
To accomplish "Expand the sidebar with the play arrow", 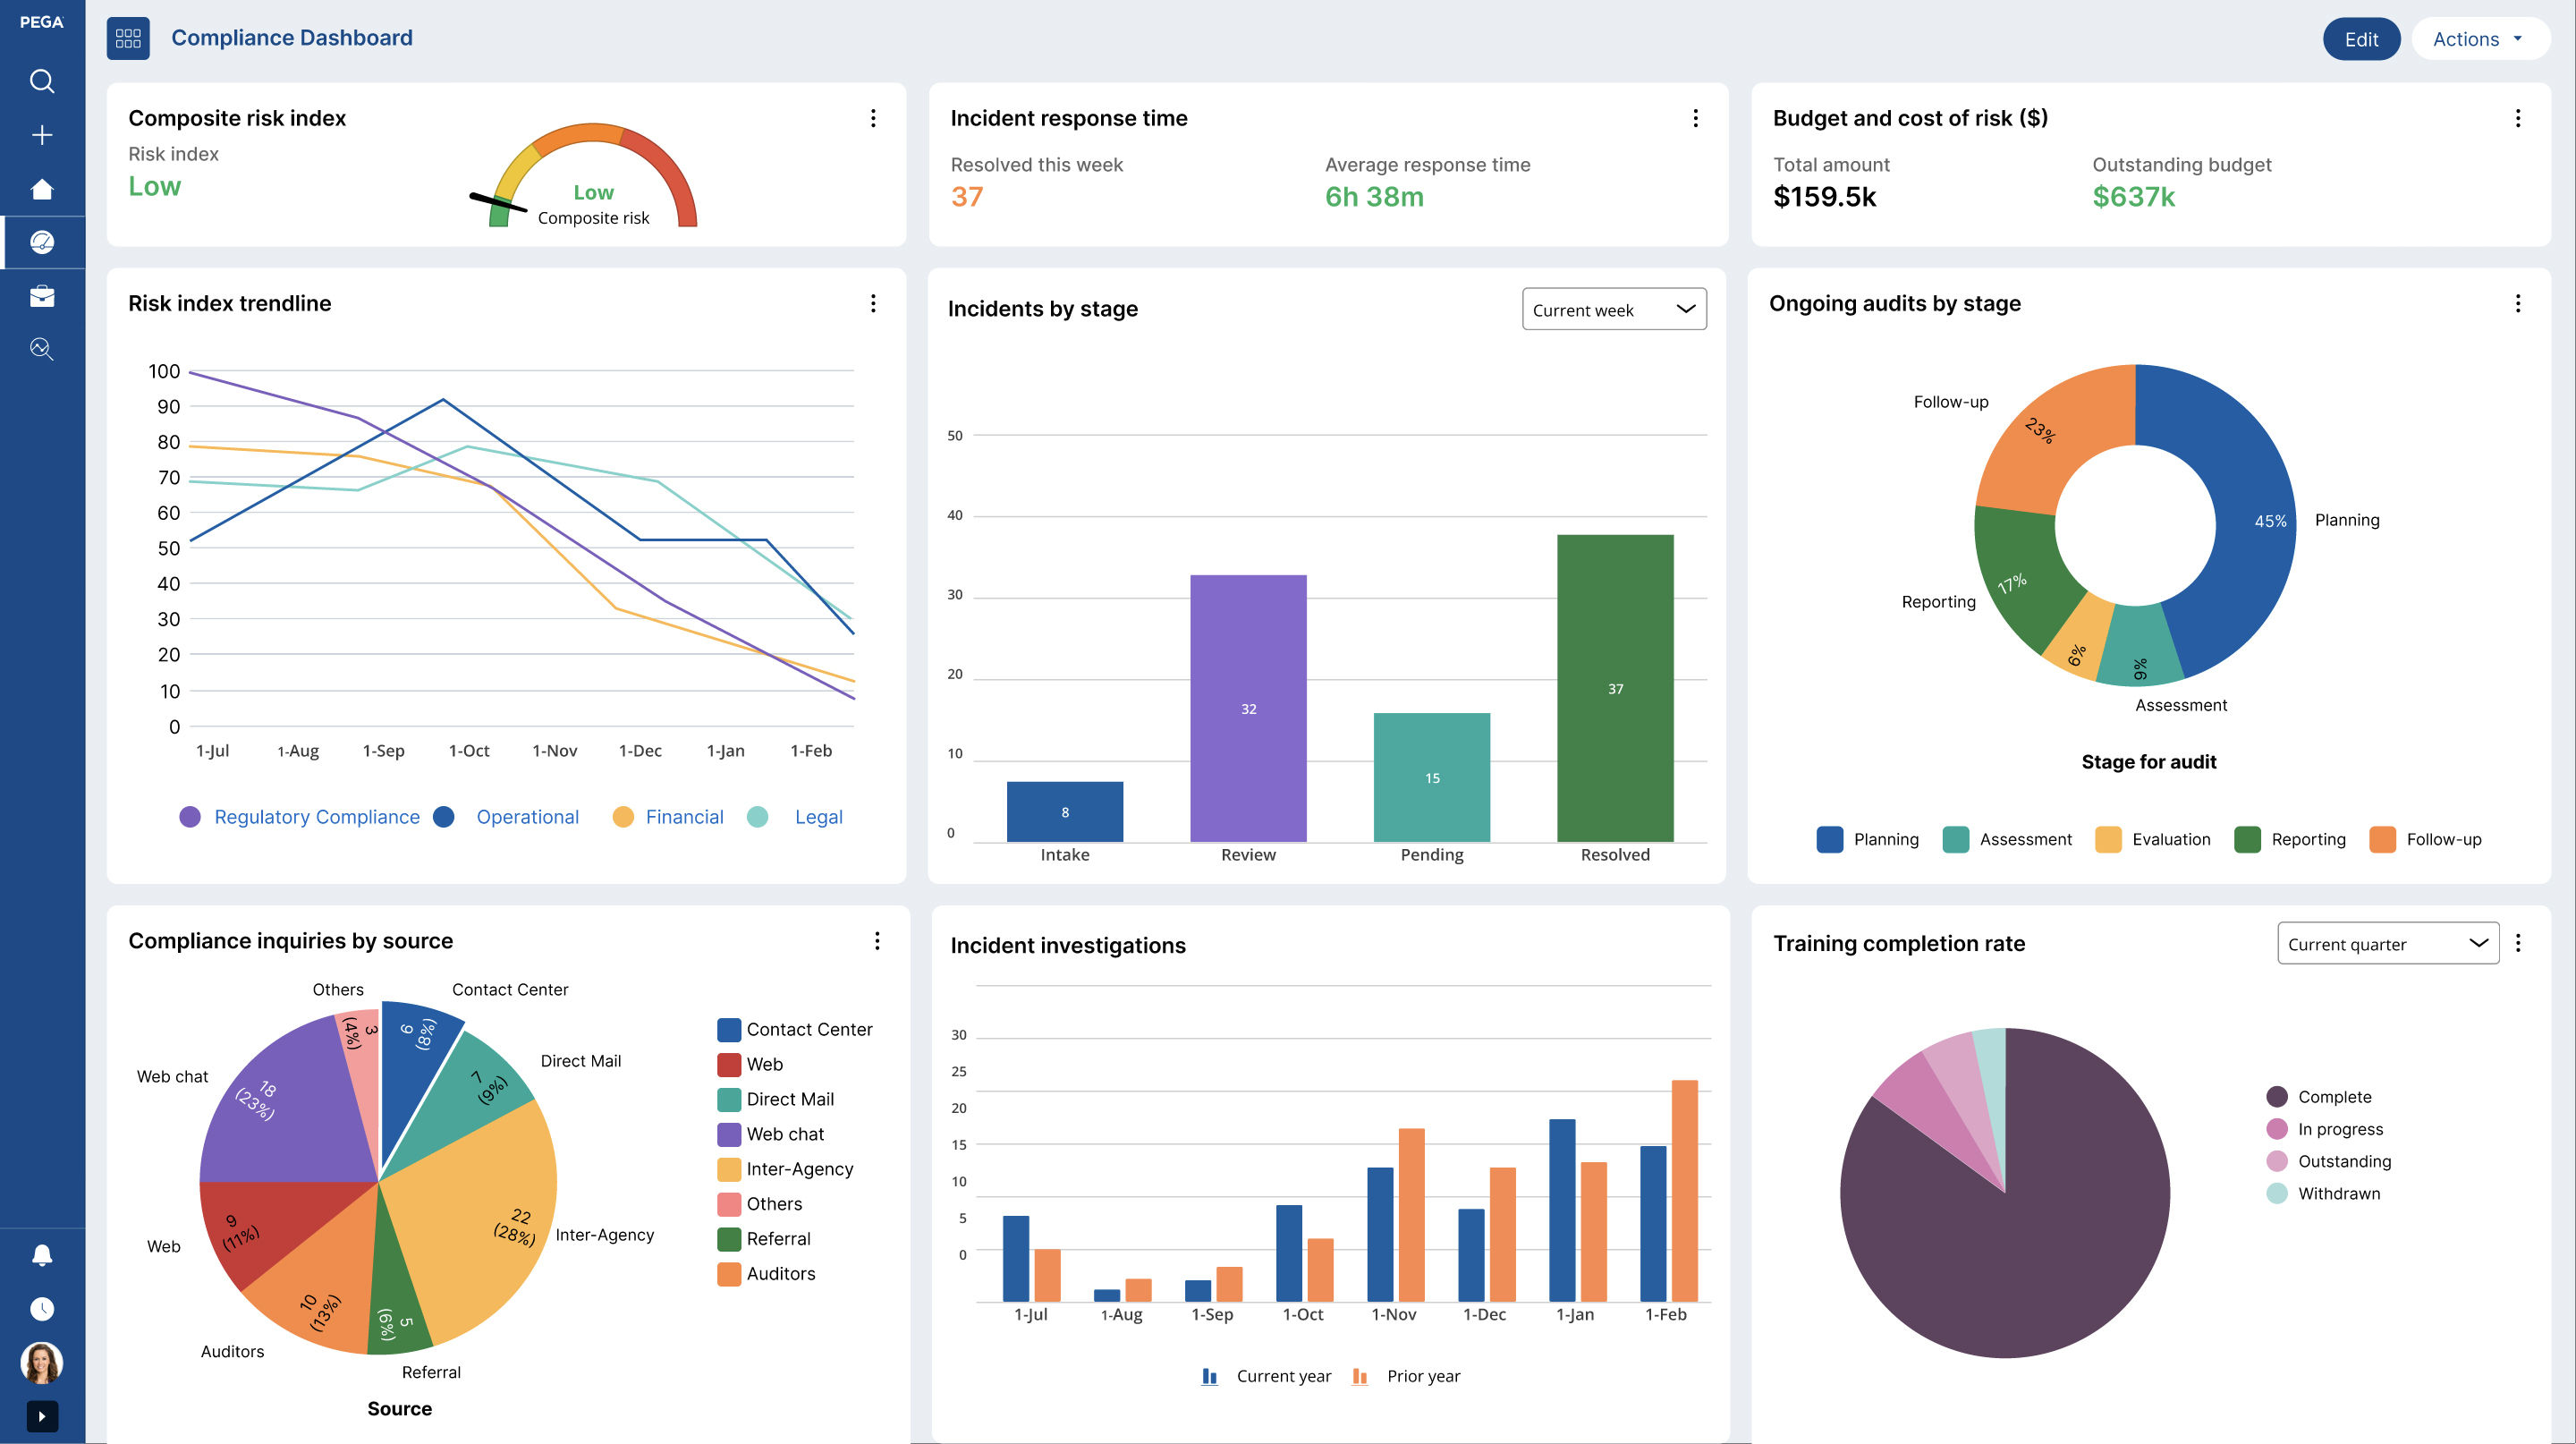I will pyautogui.click(x=42, y=1416).
